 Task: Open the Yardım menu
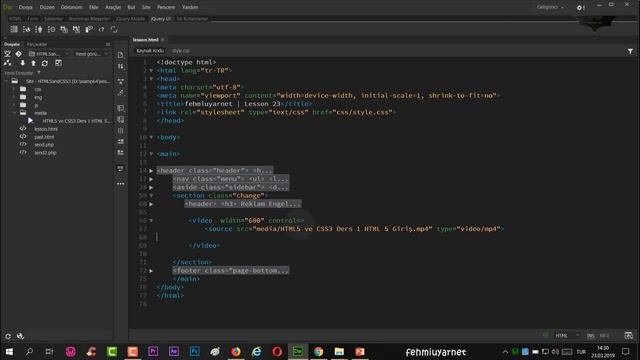(190, 7)
